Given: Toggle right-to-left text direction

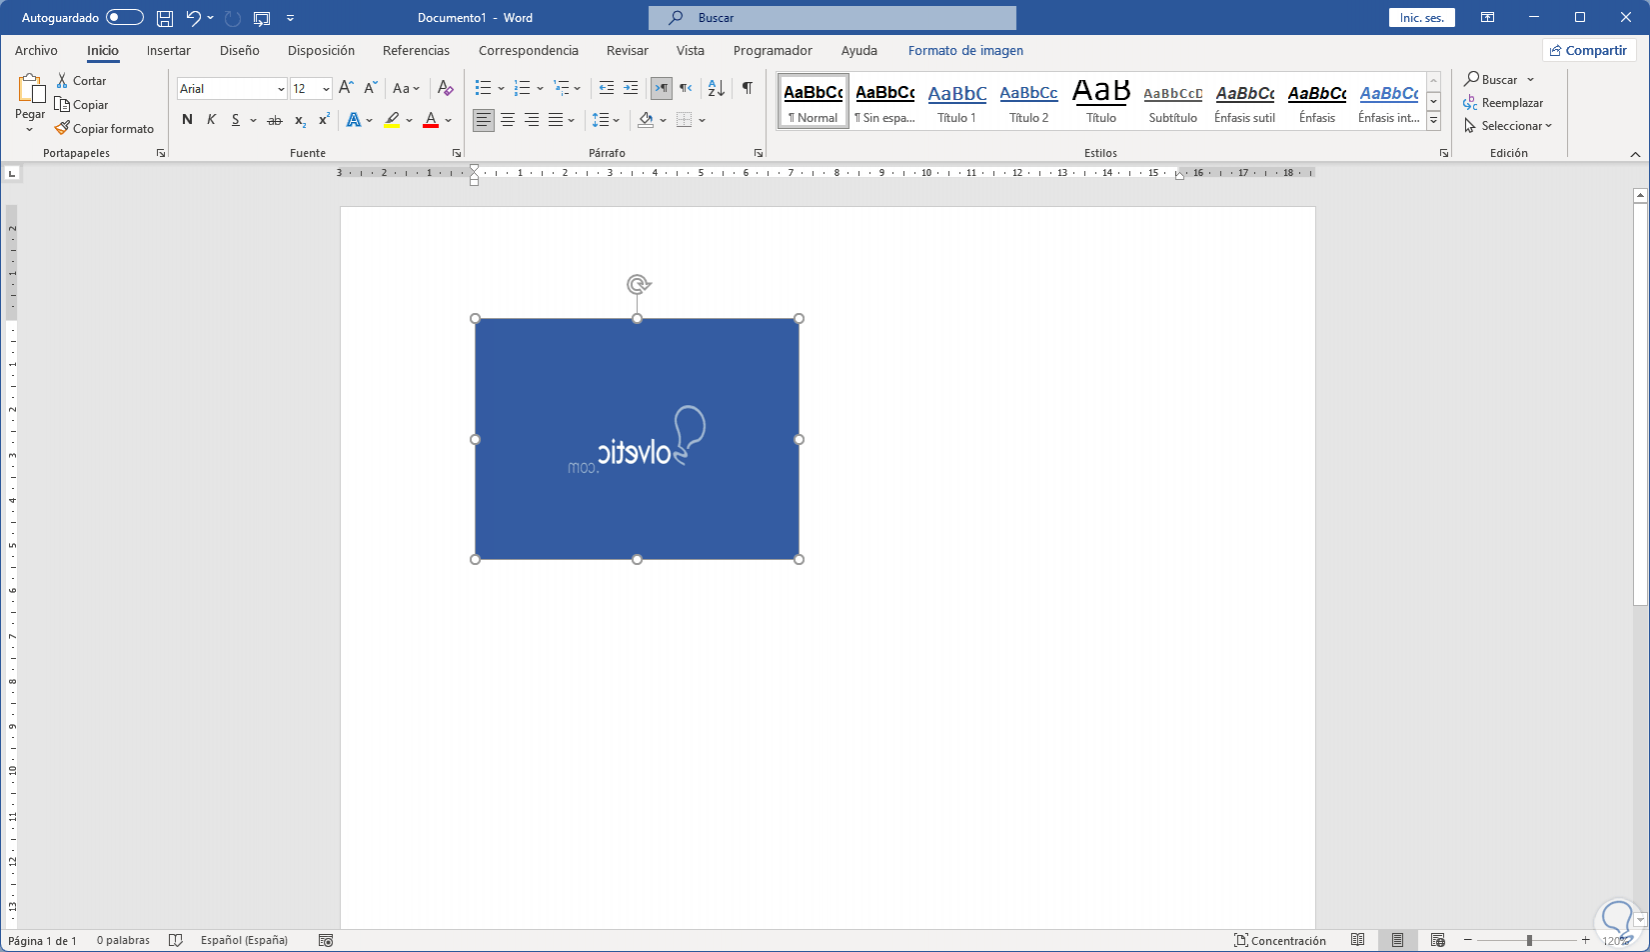Looking at the screenshot, I should coord(685,88).
